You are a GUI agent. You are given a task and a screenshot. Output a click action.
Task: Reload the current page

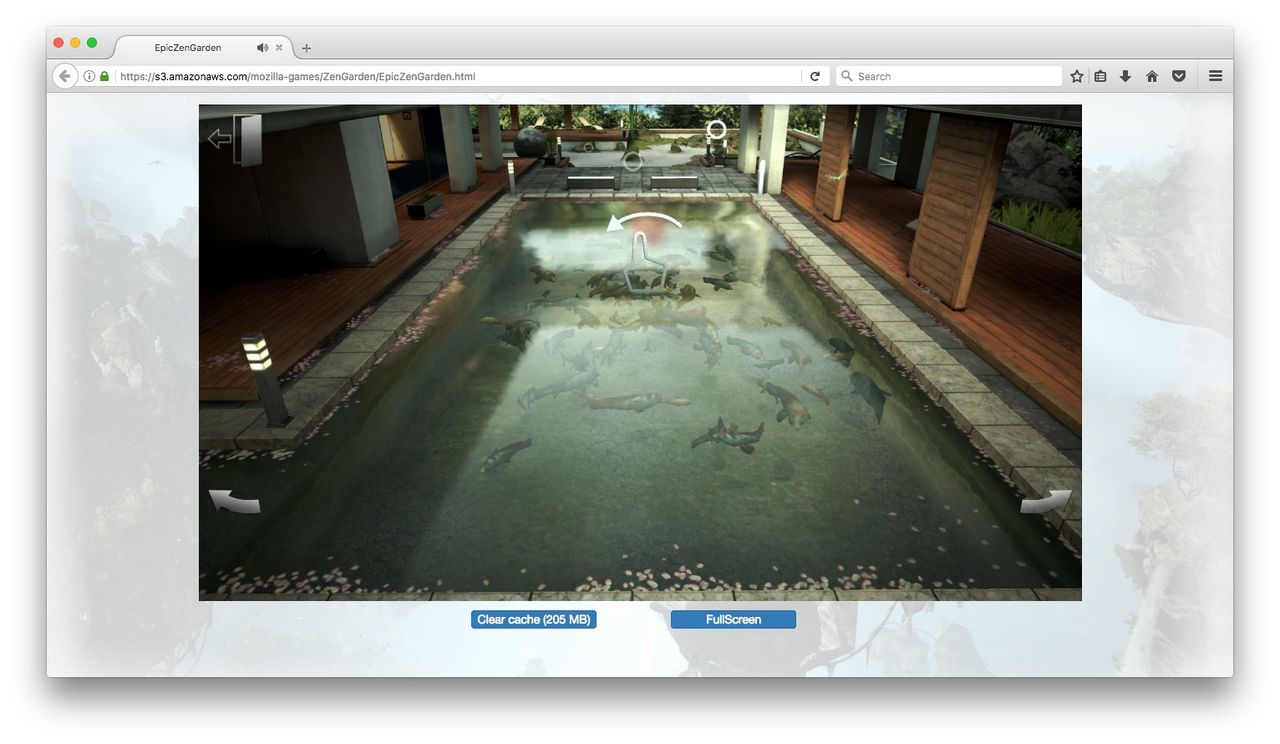[x=815, y=76]
